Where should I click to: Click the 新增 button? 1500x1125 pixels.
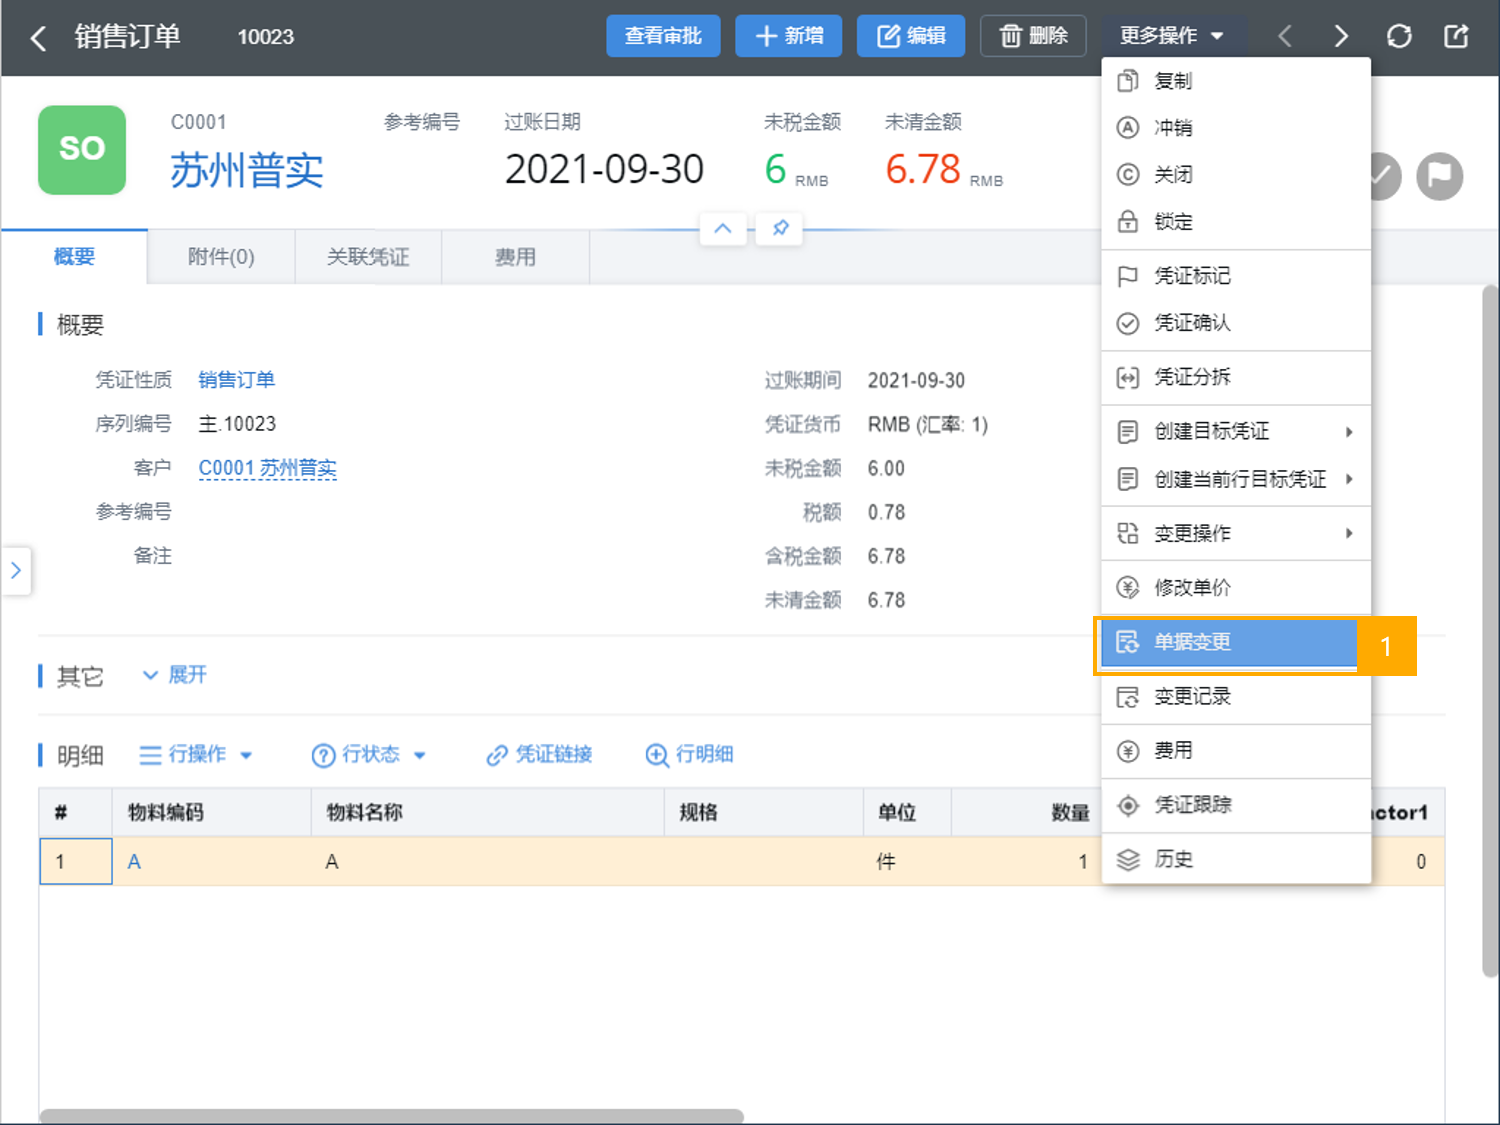[789, 36]
